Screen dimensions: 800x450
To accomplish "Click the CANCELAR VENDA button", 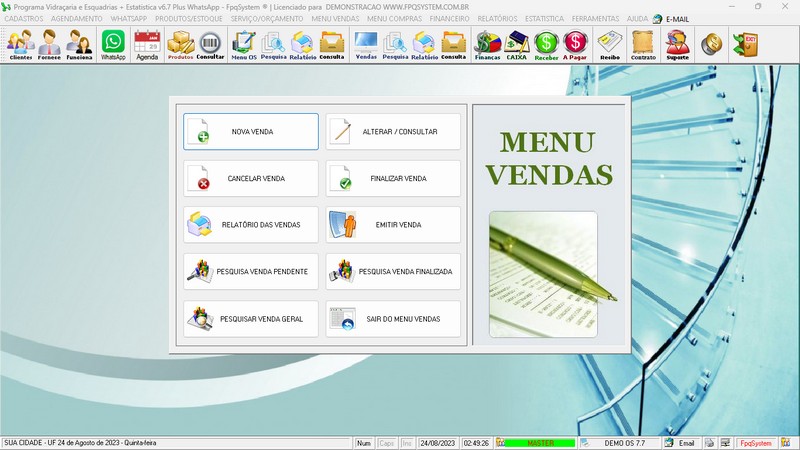I will click(x=251, y=179).
